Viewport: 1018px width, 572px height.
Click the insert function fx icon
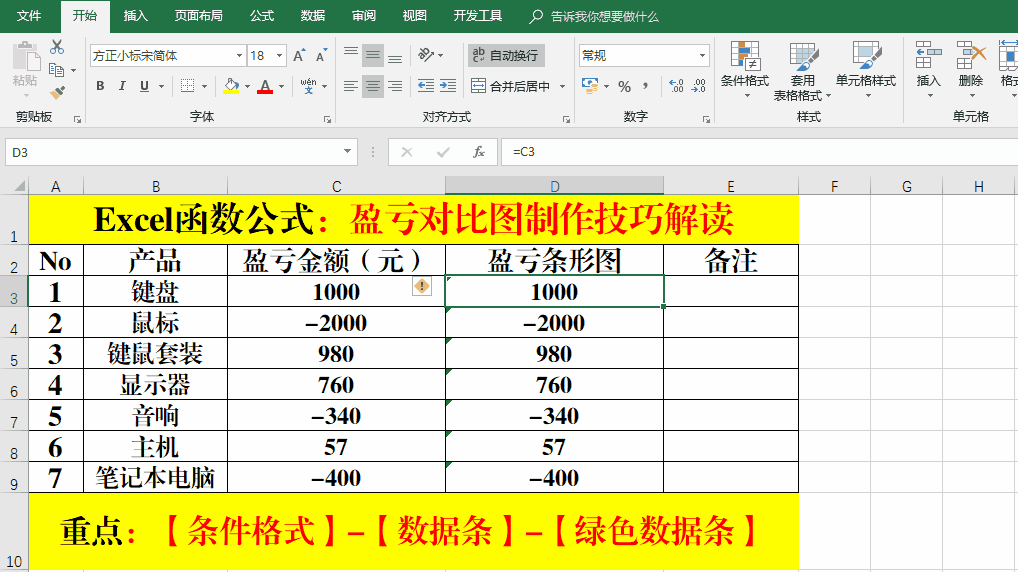pos(479,152)
